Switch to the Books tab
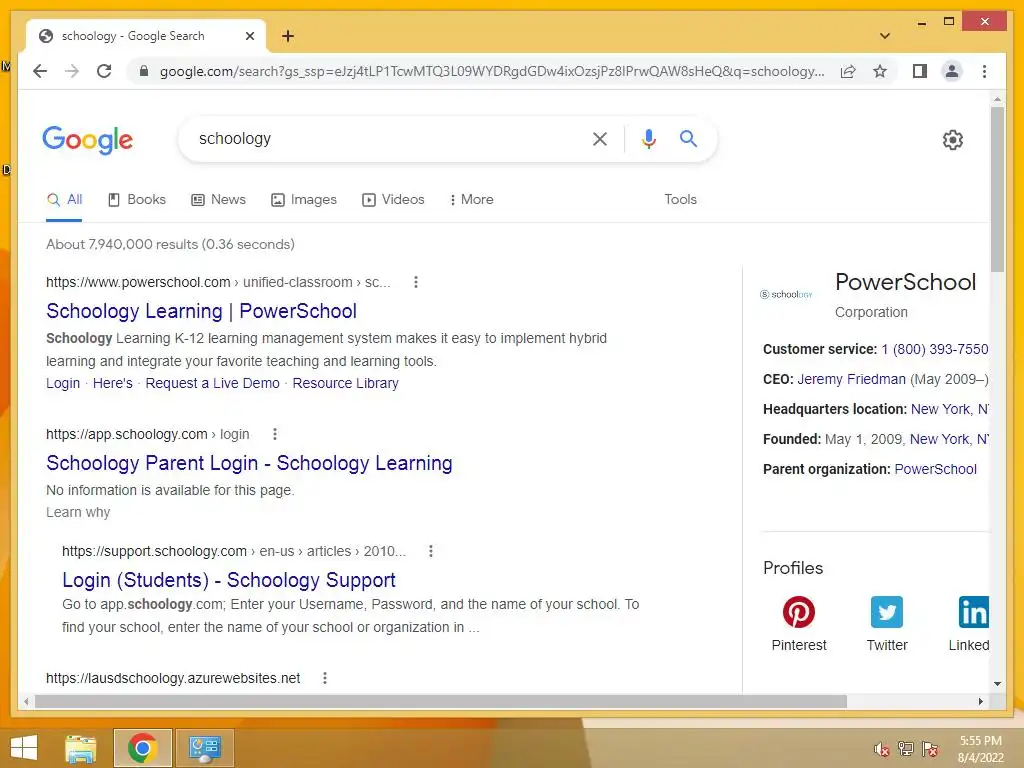 coord(136,200)
